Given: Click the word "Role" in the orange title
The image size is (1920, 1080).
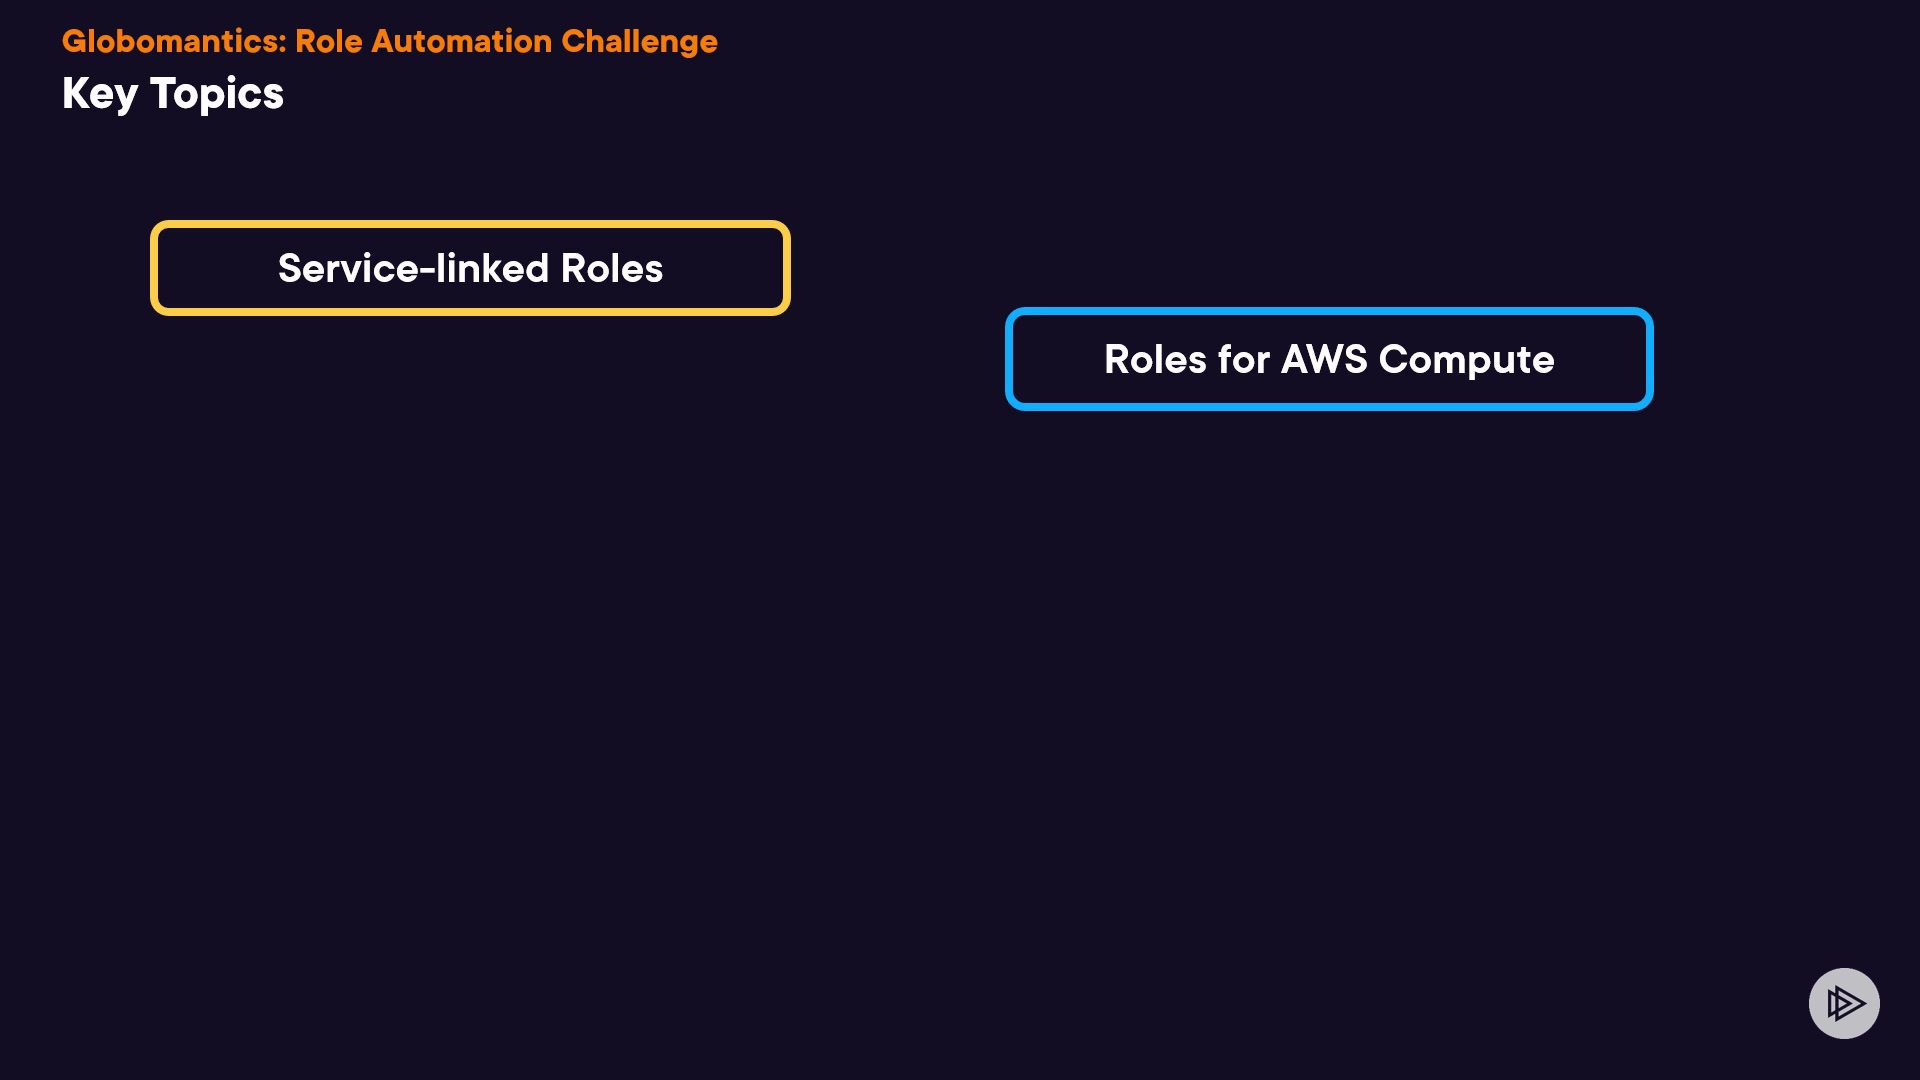Looking at the screenshot, I should (328, 41).
